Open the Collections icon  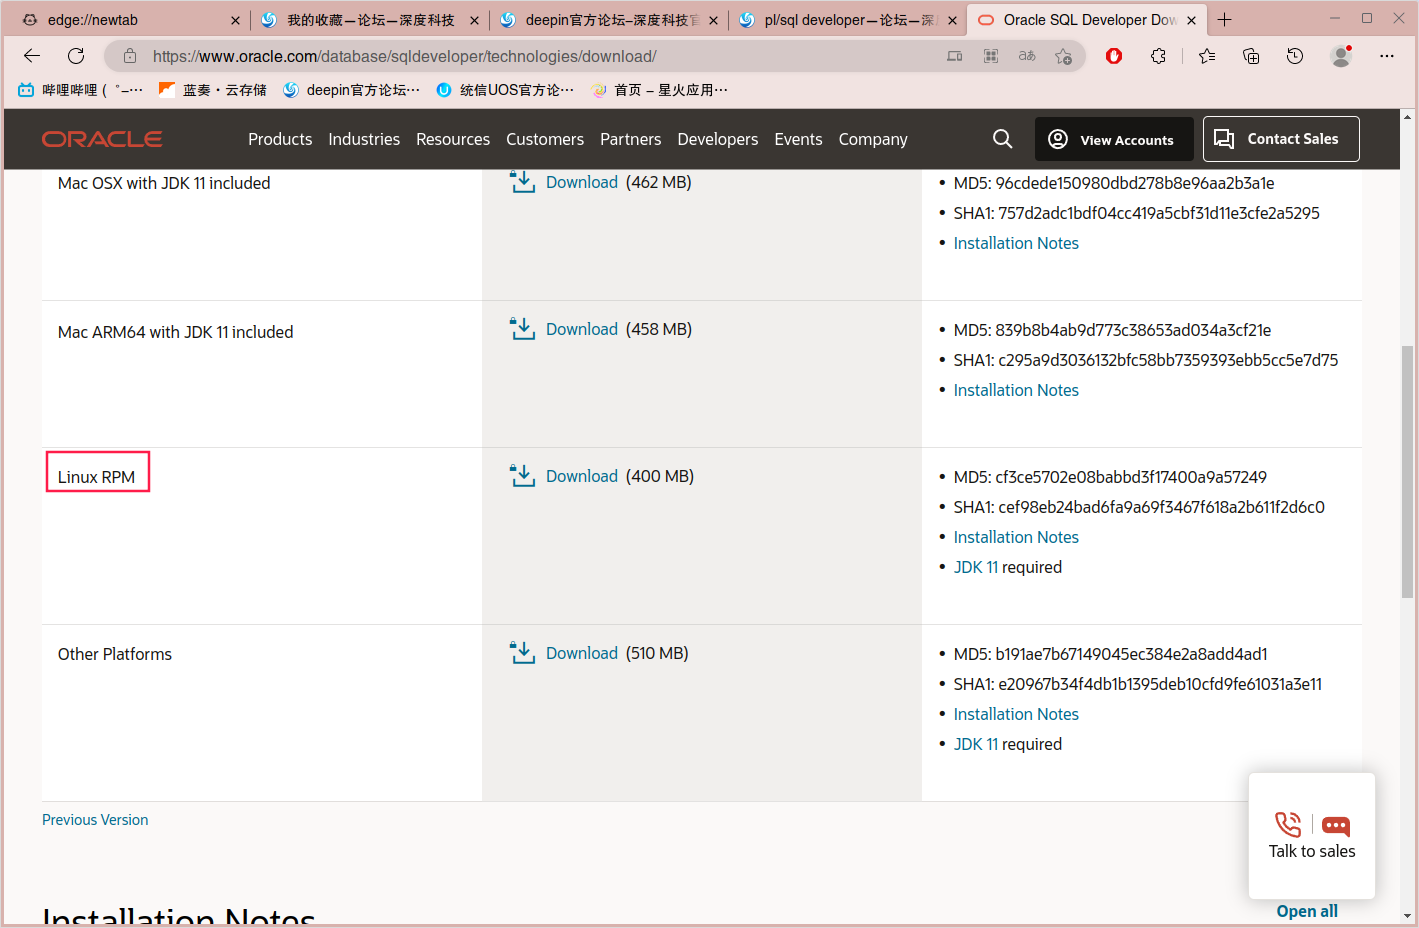(x=1251, y=56)
